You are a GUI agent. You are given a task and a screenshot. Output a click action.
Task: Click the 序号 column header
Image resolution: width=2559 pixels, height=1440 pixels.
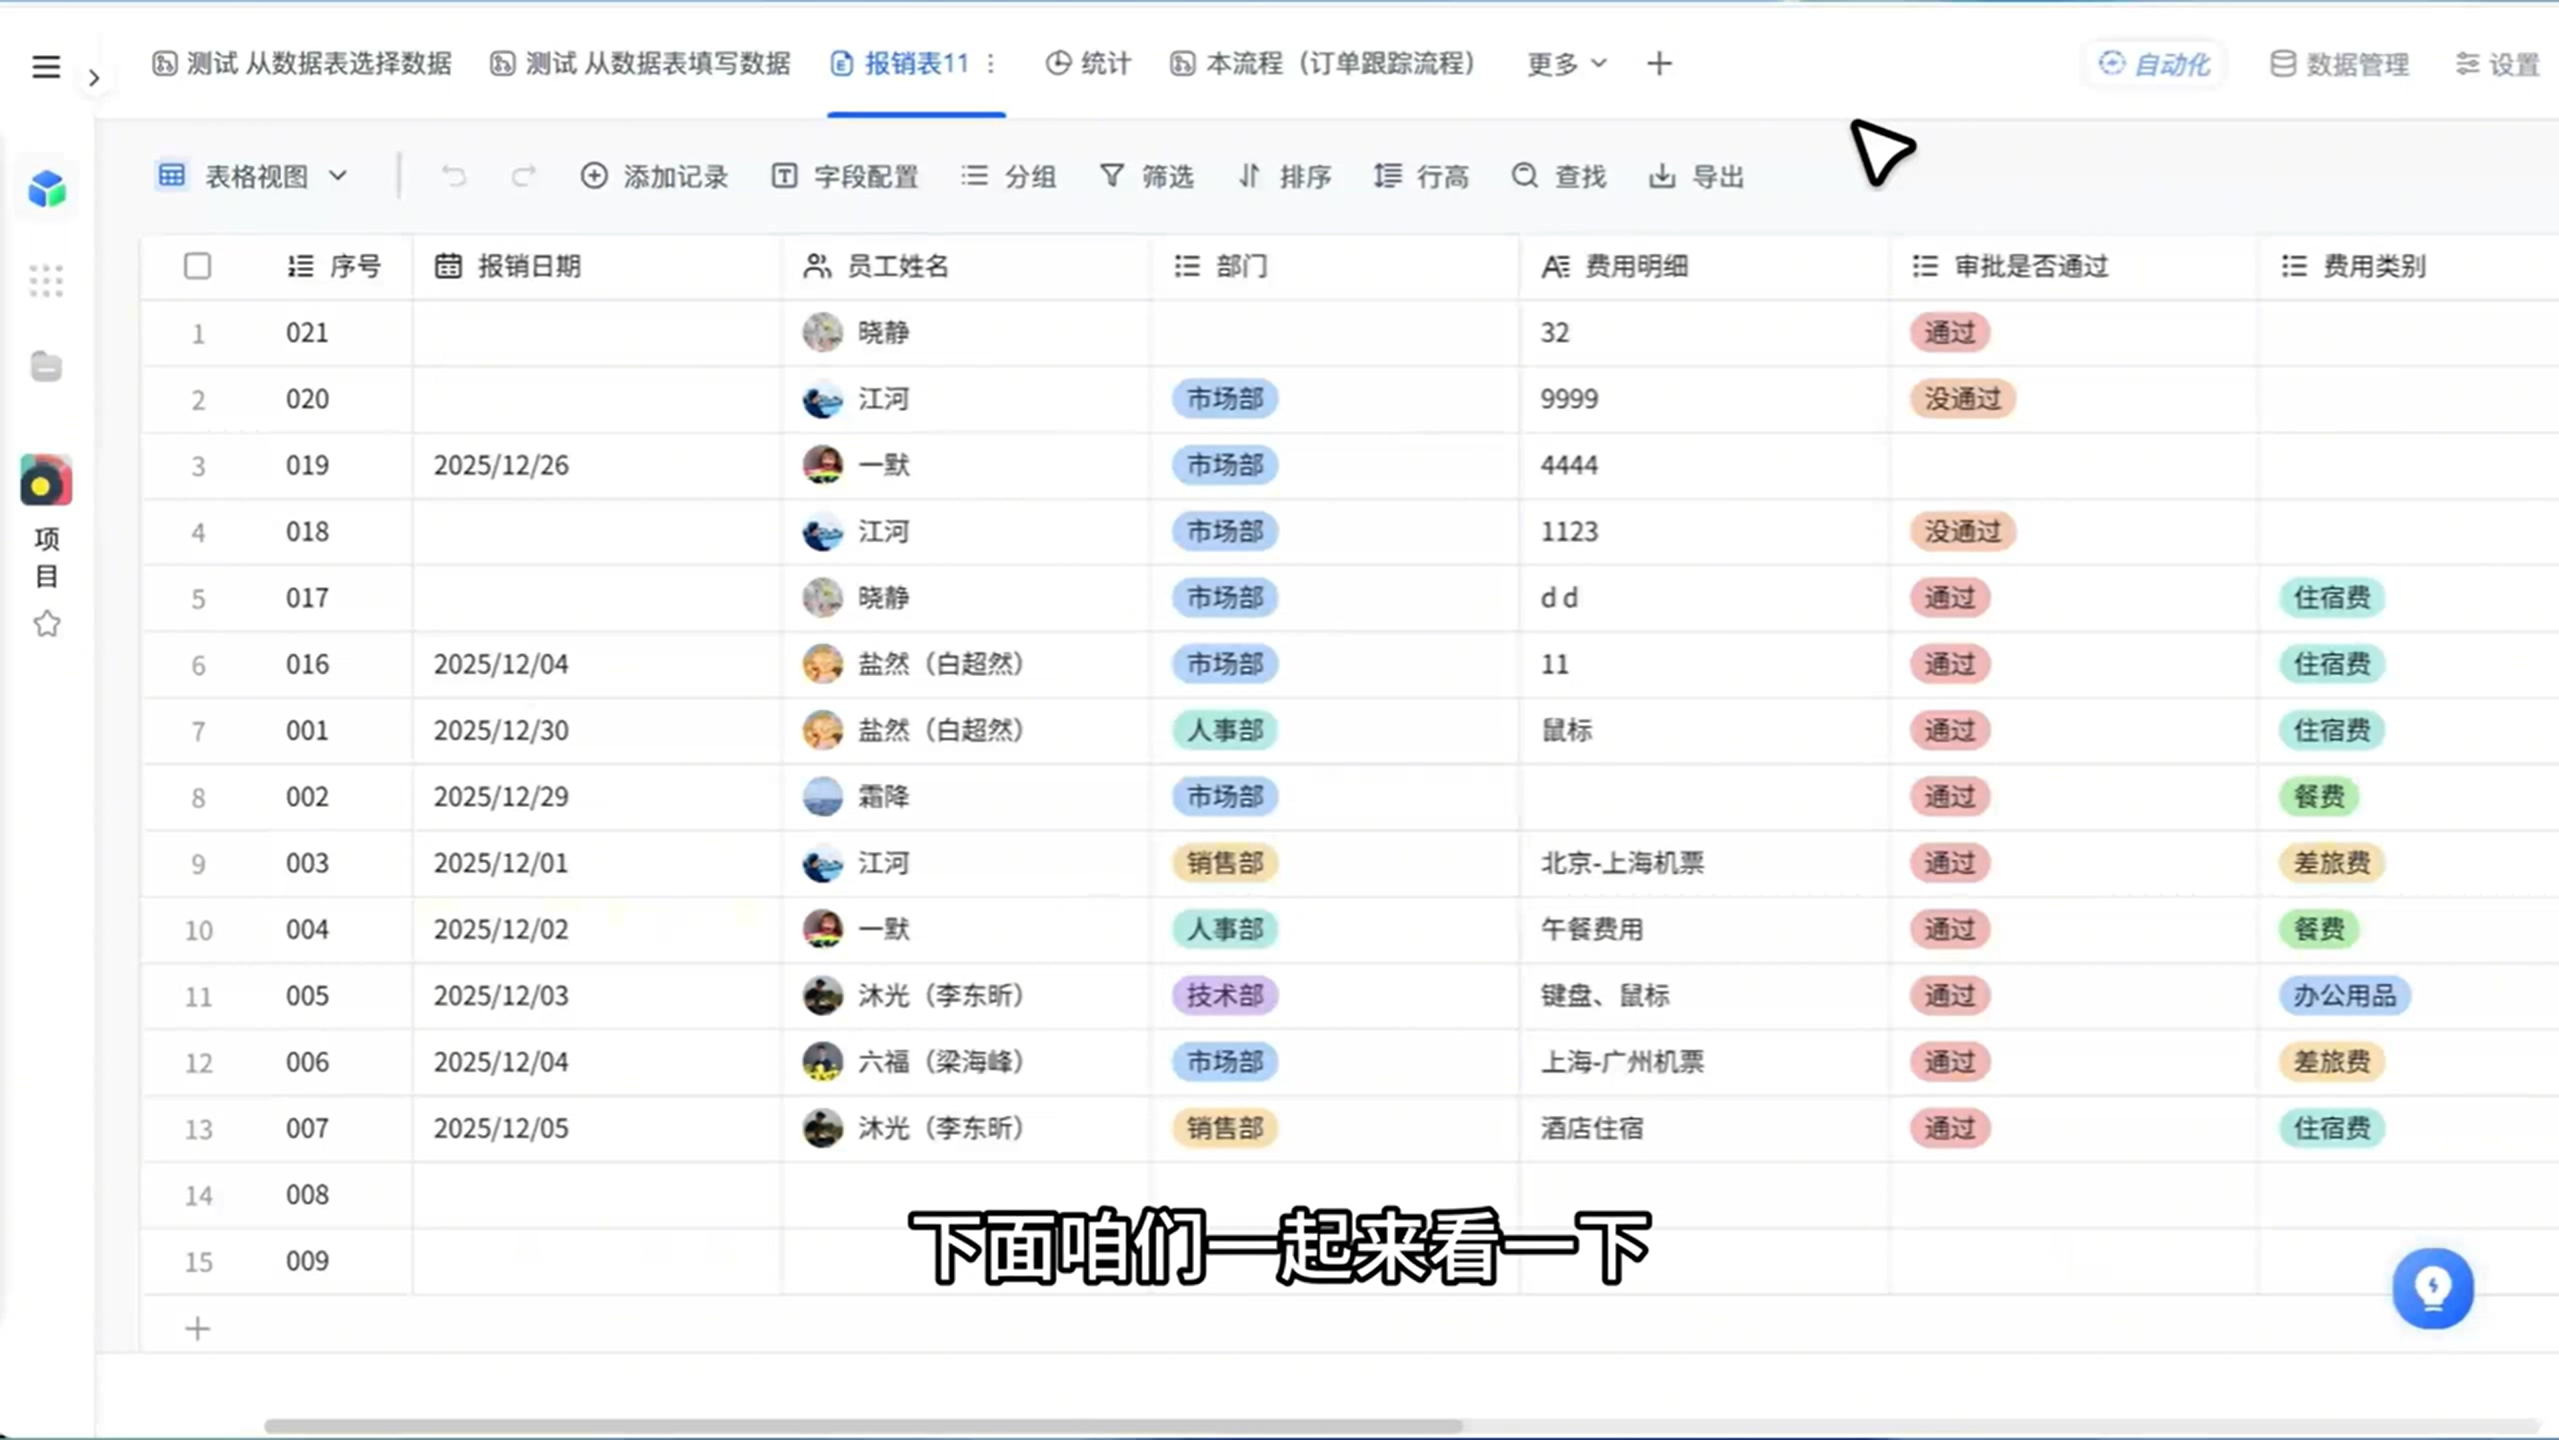(x=334, y=266)
